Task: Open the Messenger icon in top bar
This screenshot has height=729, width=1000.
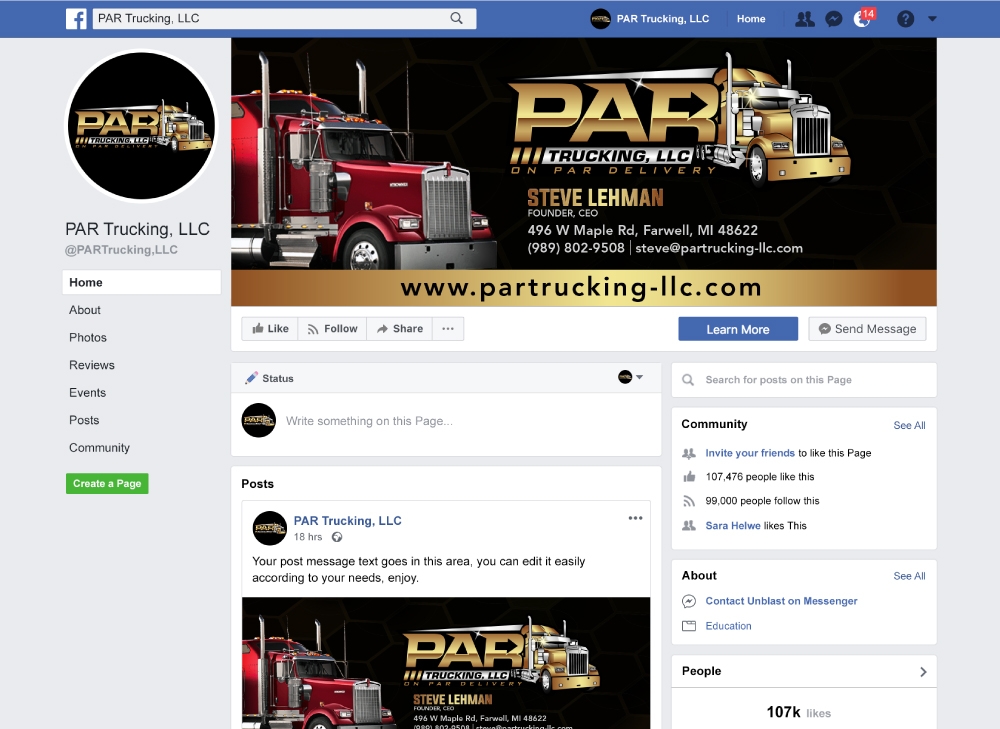Action: click(834, 19)
